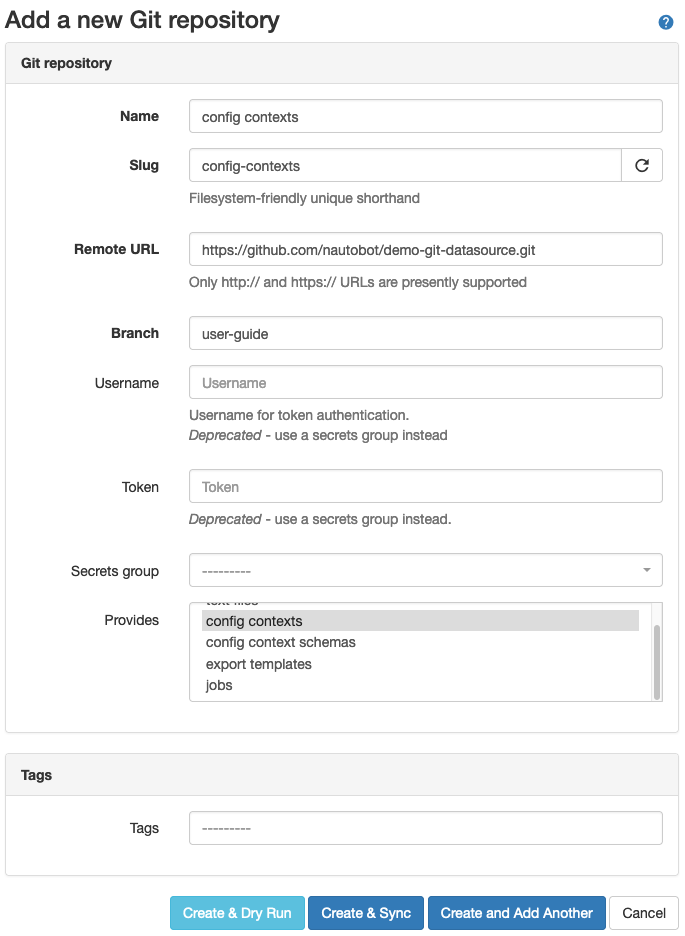
Task: Click the Token input field
Action: (x=425, y=487)
